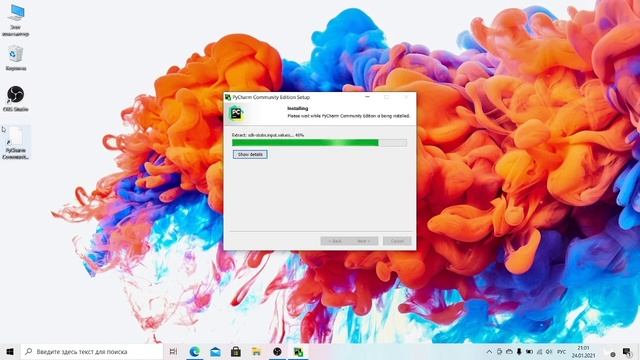Click the Cancel button in setup
This screenshot has height=360, width=640.
(x=397, y=241)
